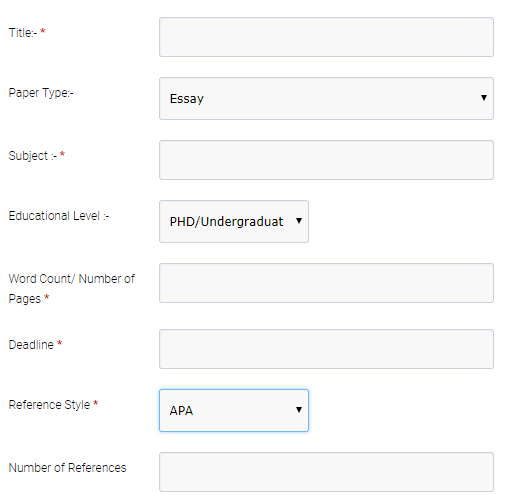The height and width of the screenshot is (495, 525).
Task: Click the arrow icon of the Essay dropdown
Action: pyautogui.click(x=483, y=97)
